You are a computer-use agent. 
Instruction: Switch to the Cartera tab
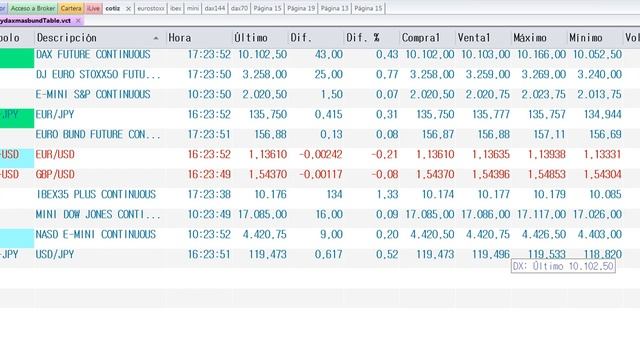71,8
